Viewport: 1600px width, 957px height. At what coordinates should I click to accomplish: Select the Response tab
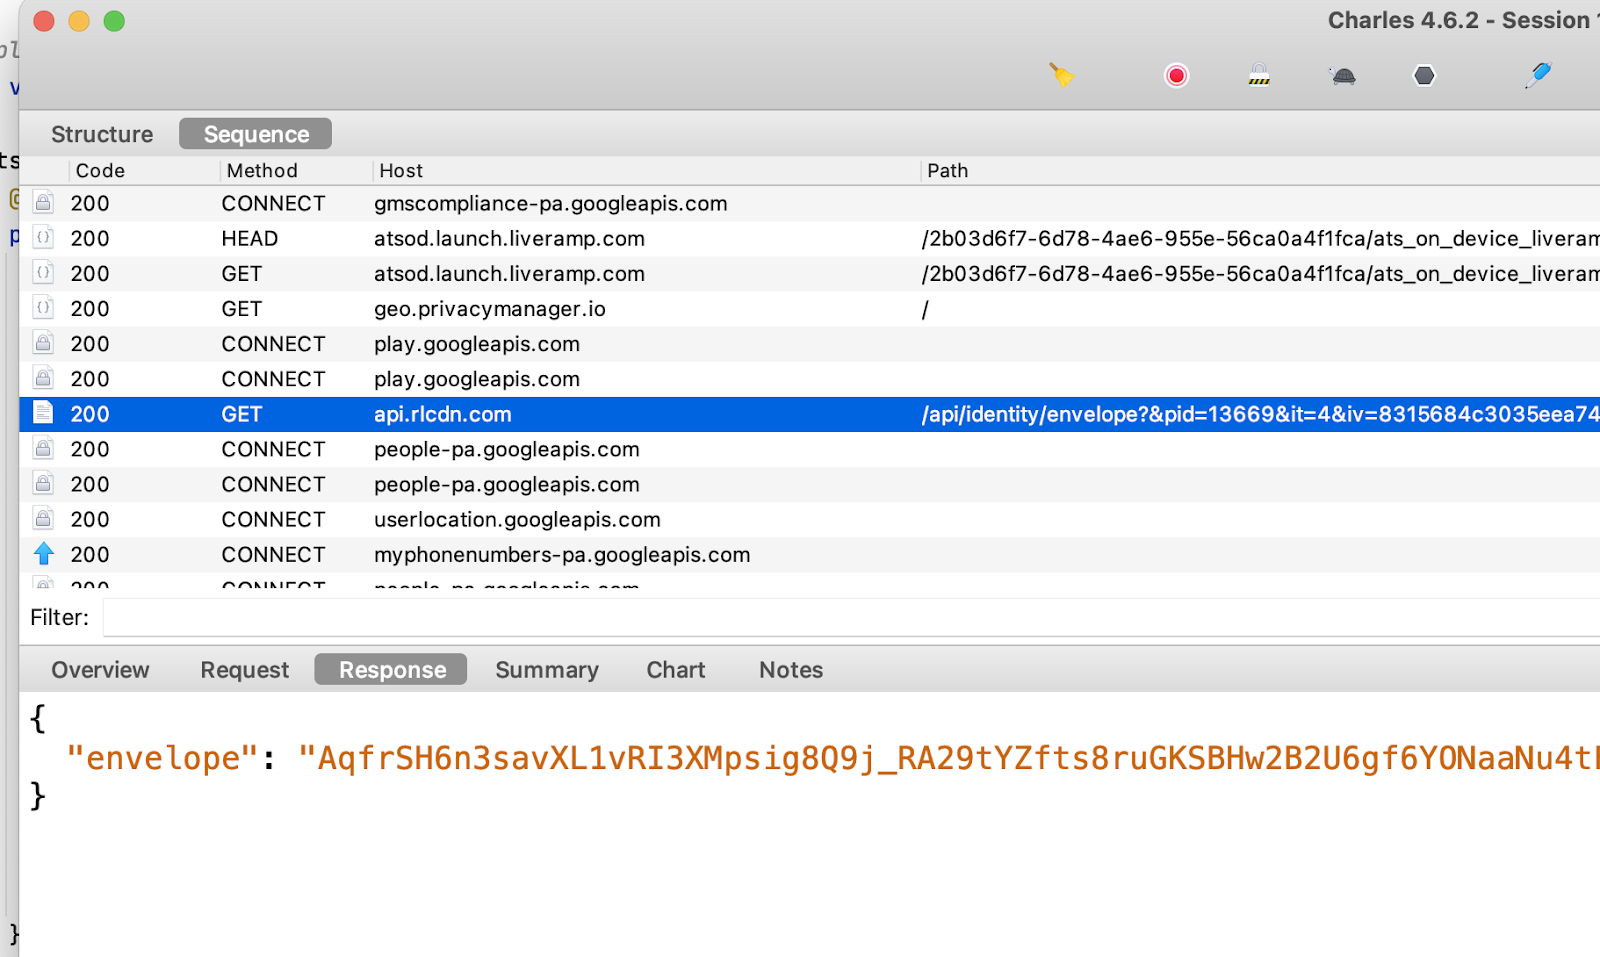point(392,670)
